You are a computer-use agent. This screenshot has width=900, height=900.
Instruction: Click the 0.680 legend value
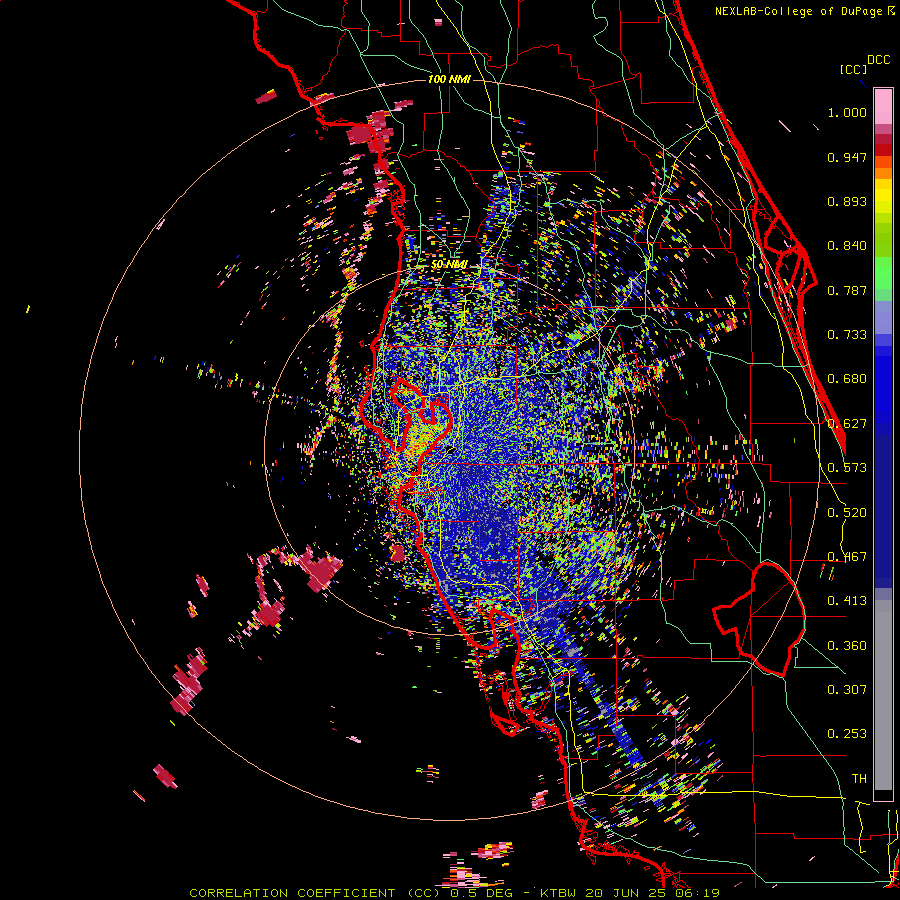[x=847, y=379]
